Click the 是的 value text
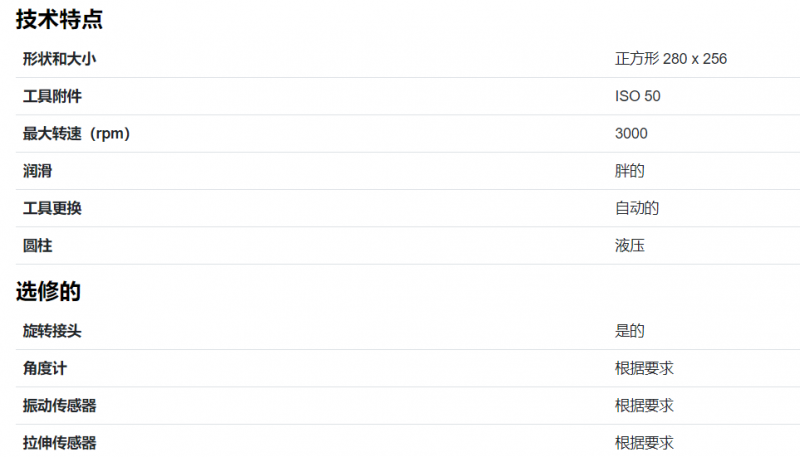 (630, 331)
